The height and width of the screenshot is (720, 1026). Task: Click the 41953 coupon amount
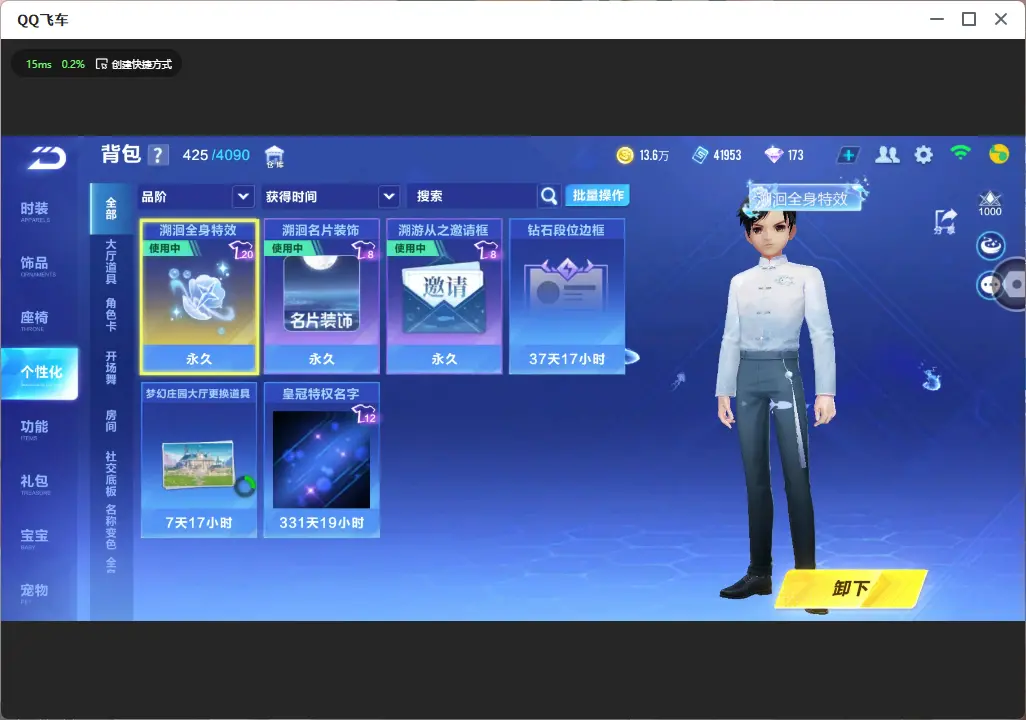(727, 155)
